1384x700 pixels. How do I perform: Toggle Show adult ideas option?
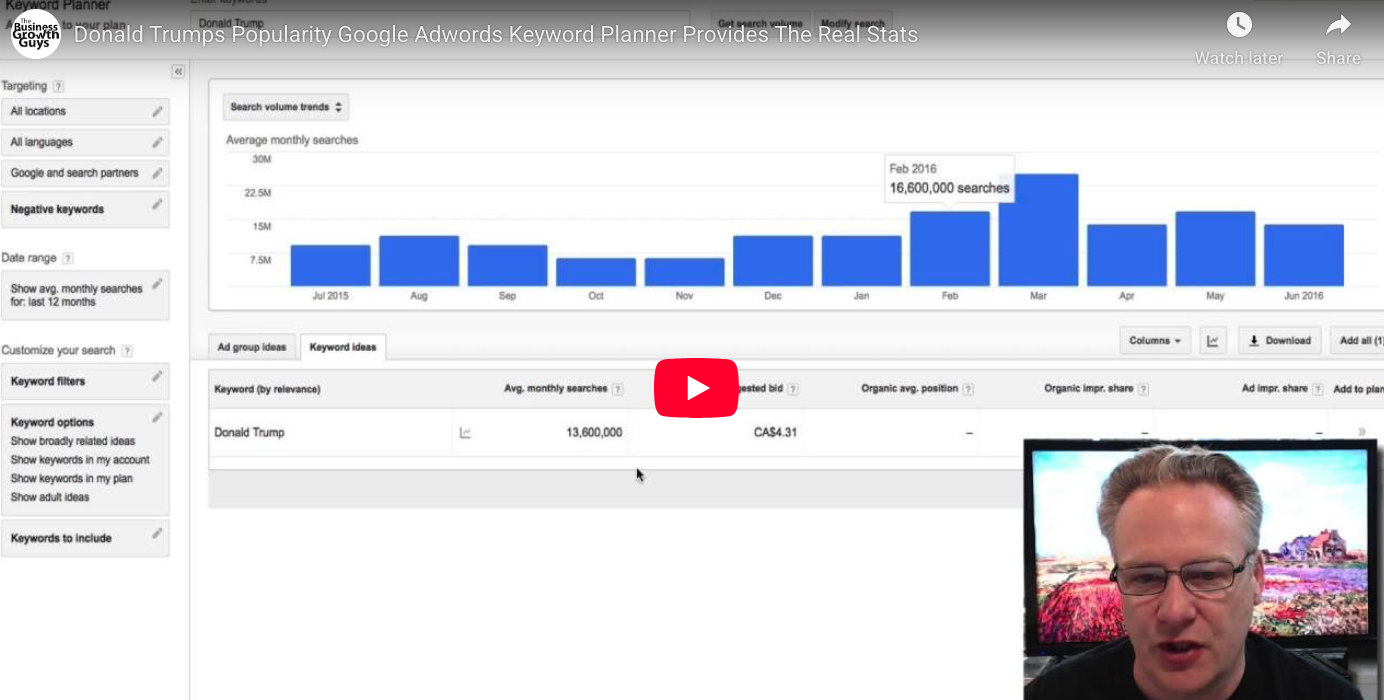tap(50, 497)
